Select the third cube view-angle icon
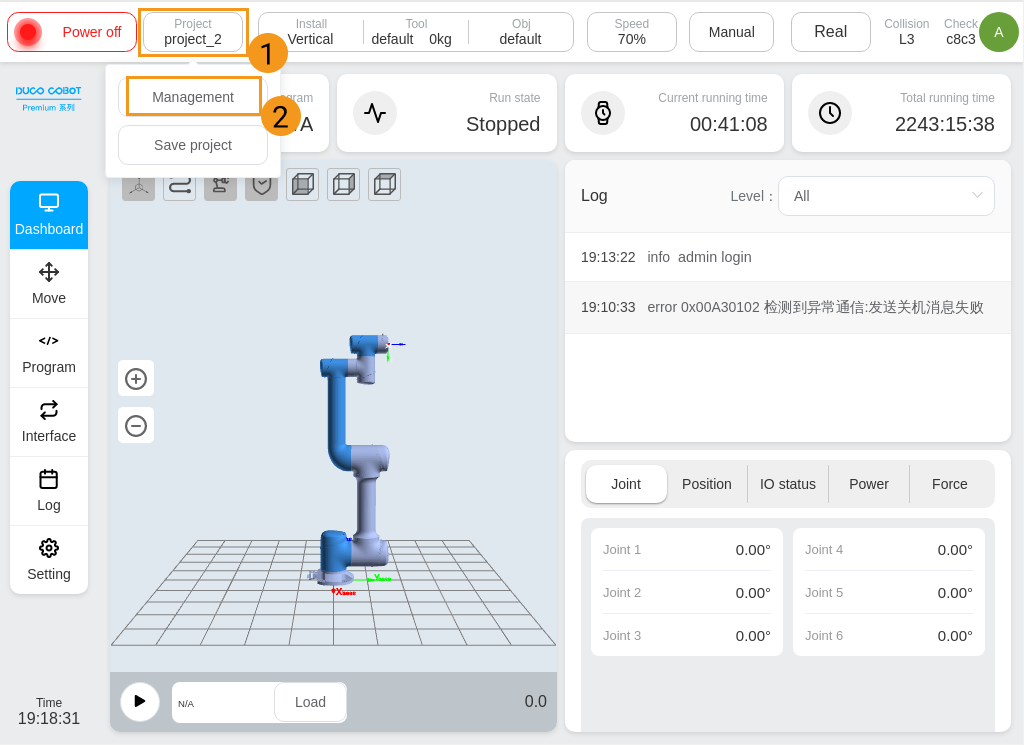Screen dimensions: 1024x745 click(x=384, y=184)
